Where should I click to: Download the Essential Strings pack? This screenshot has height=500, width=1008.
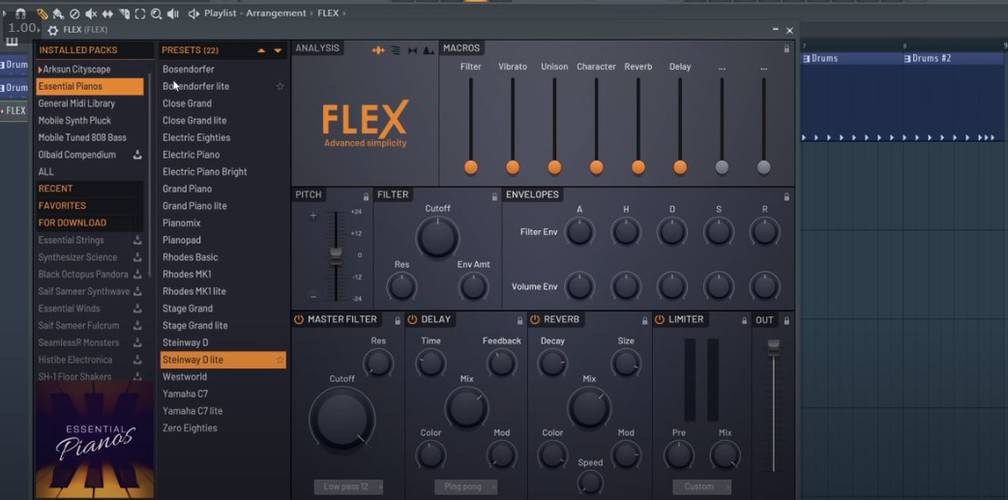point(137,240)
